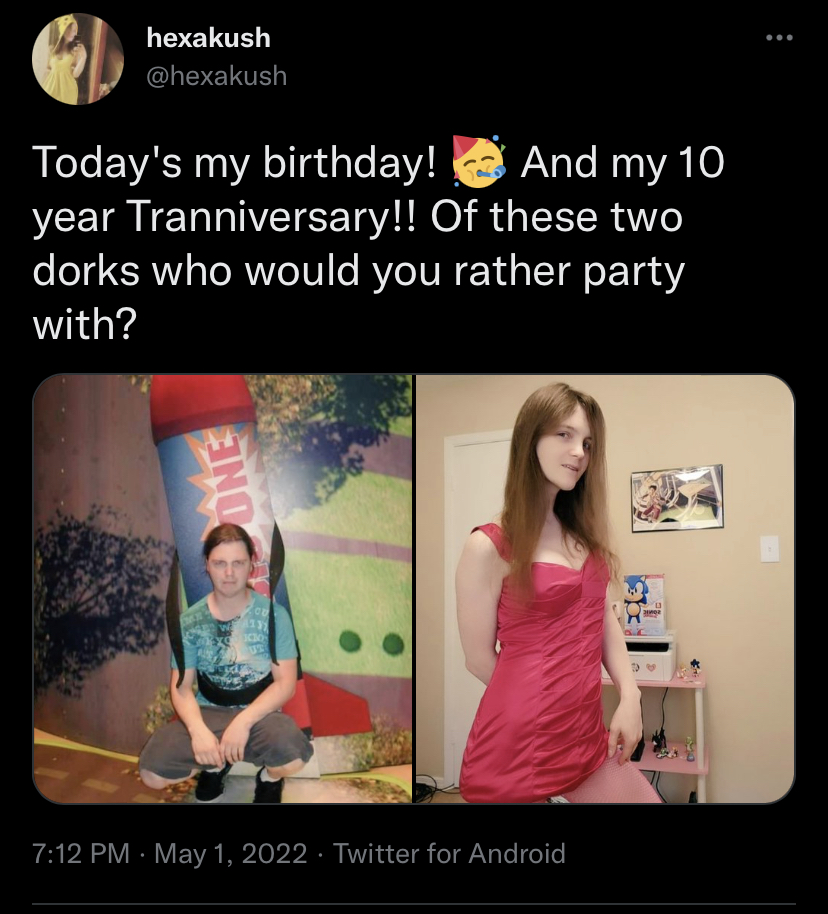
Task: Click the rocket's red nose cone
Action: click(x=199, y=401)
